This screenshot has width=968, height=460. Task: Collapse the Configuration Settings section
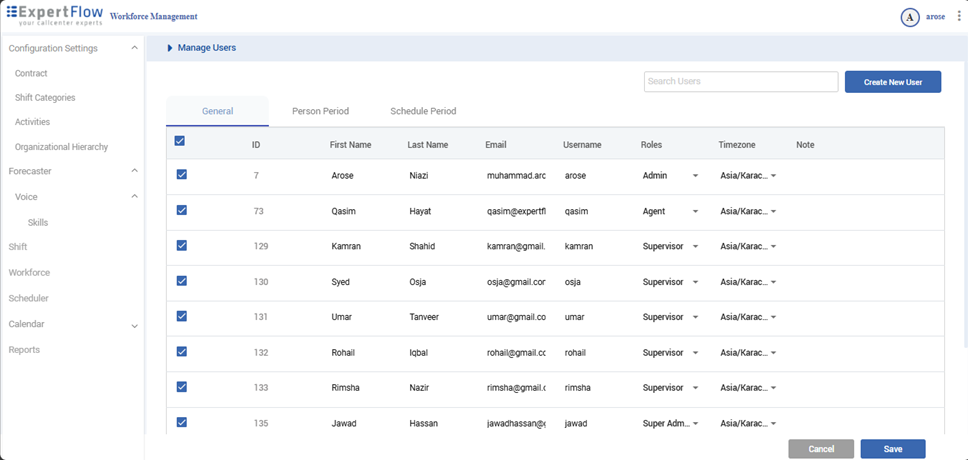point(135,48)
